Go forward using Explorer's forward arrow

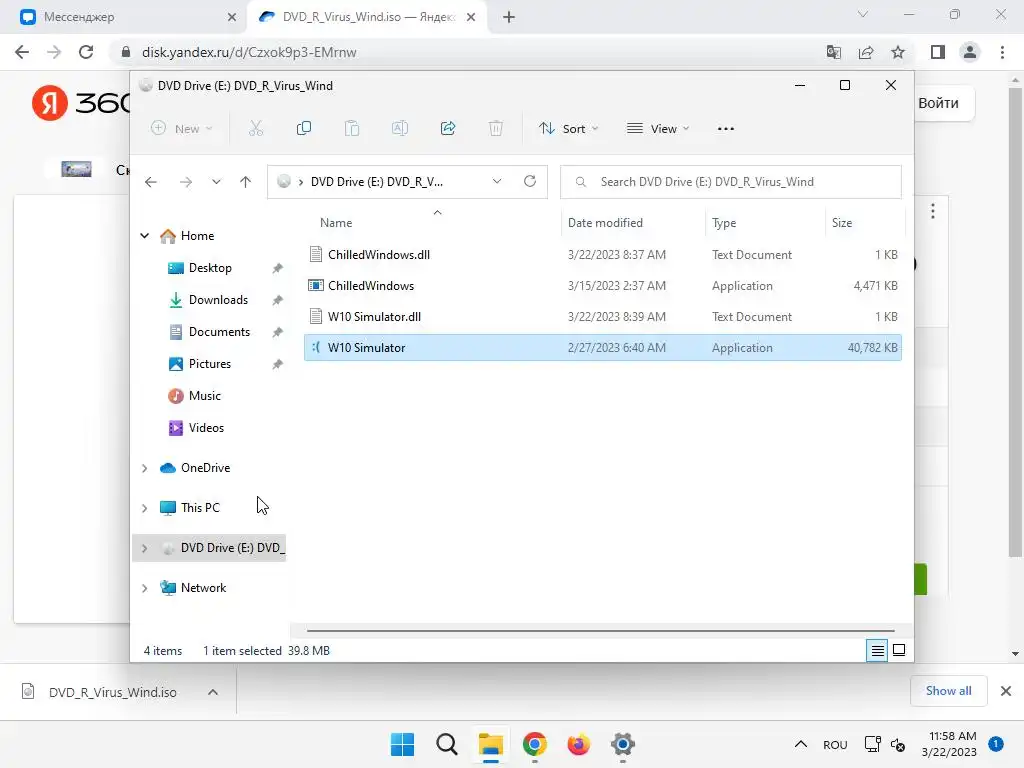[x=186, y=182]
